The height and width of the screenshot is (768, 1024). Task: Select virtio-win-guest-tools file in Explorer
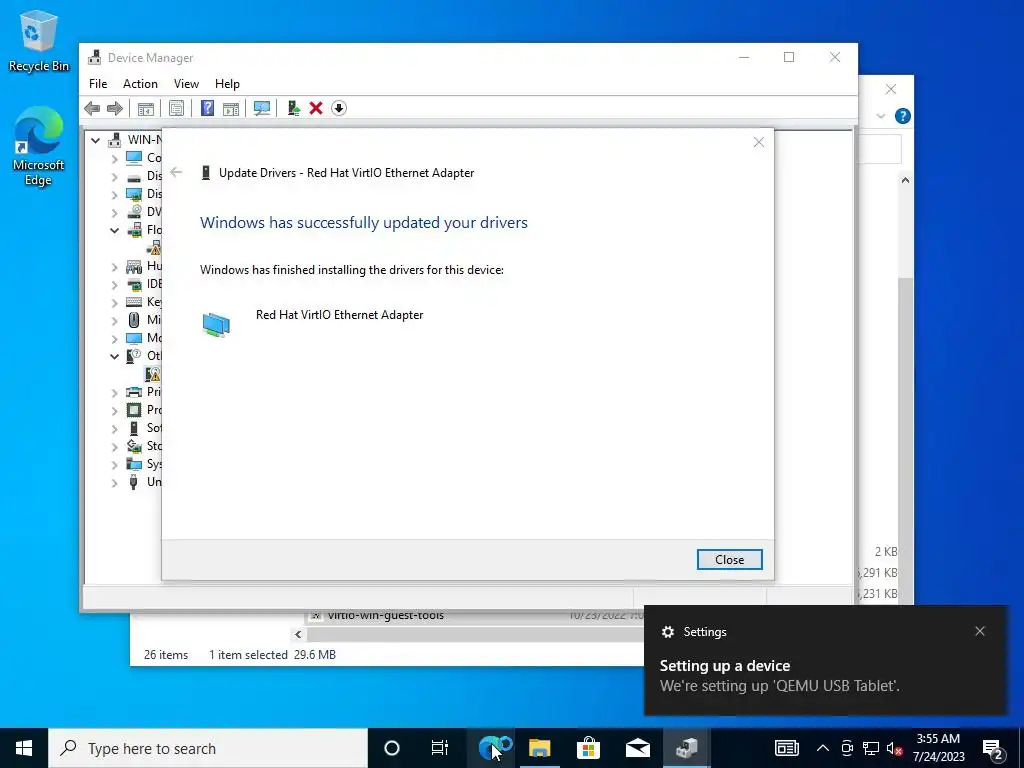385,615
